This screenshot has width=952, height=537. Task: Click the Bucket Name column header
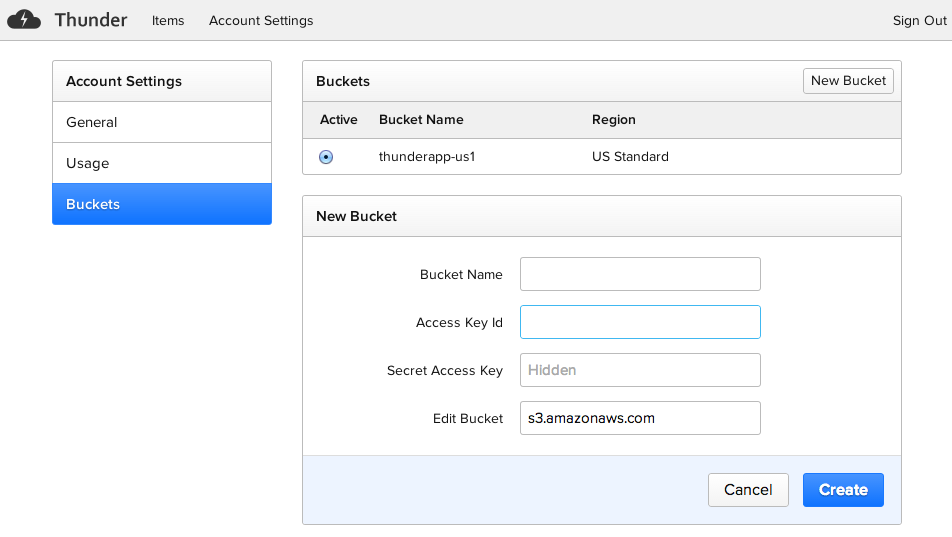[421, 120]
